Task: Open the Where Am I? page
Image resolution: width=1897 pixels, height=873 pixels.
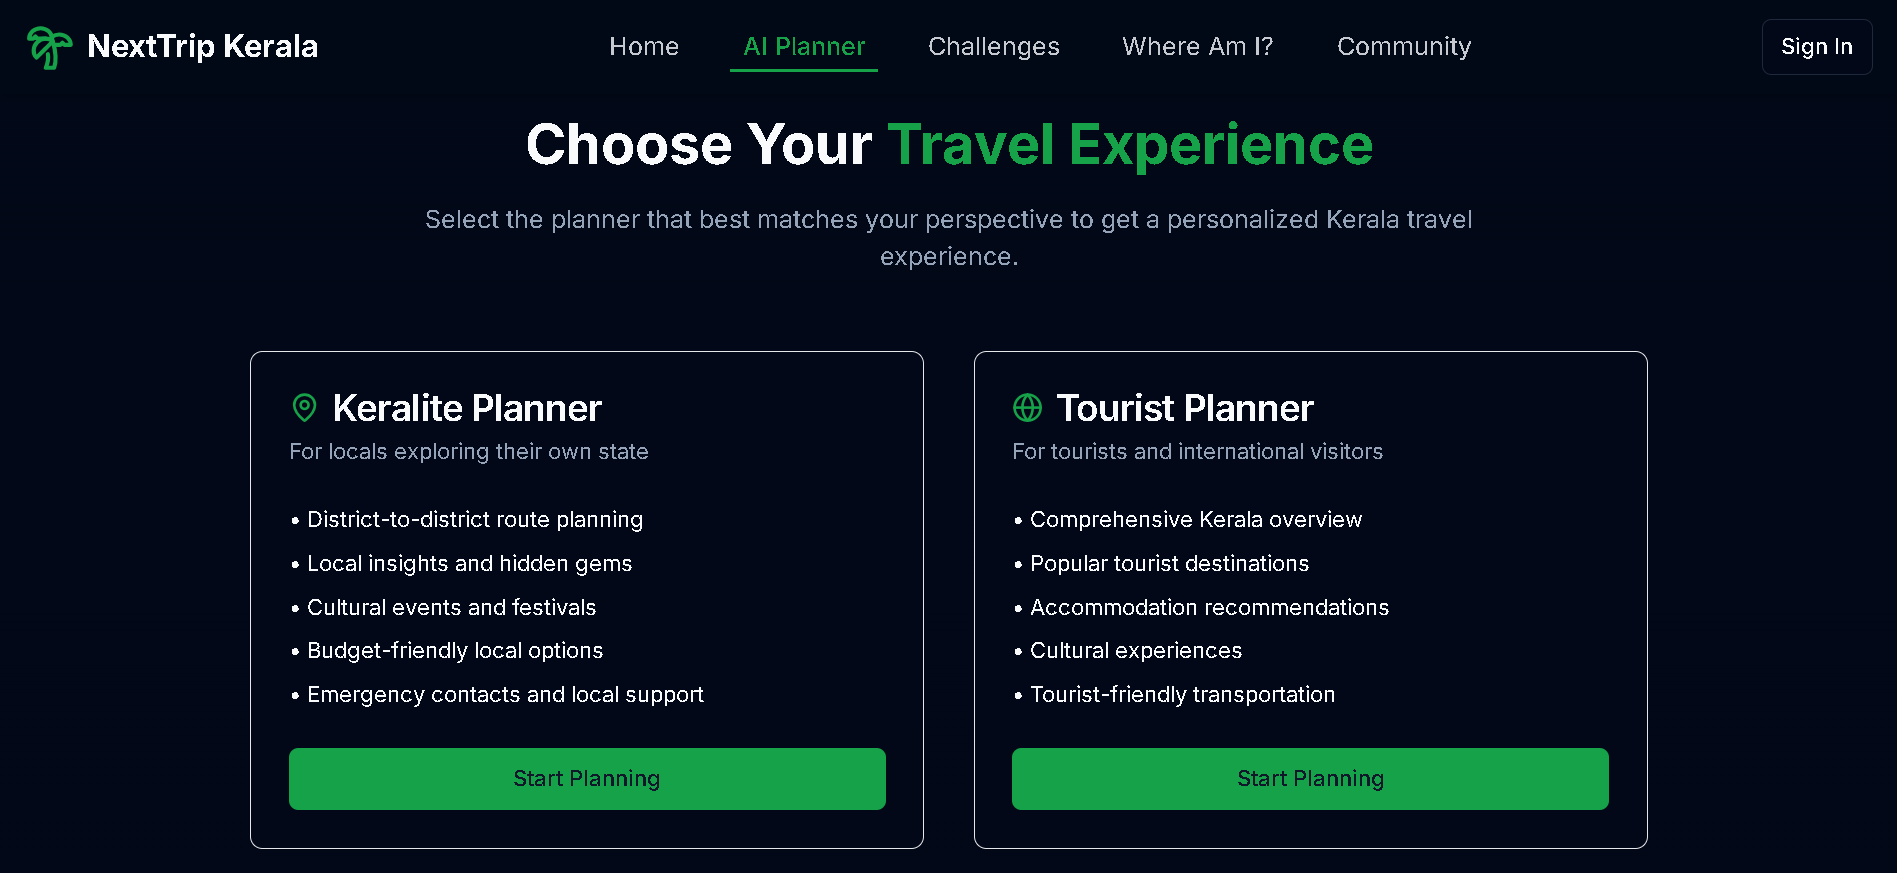Action: coord(1197,46)
